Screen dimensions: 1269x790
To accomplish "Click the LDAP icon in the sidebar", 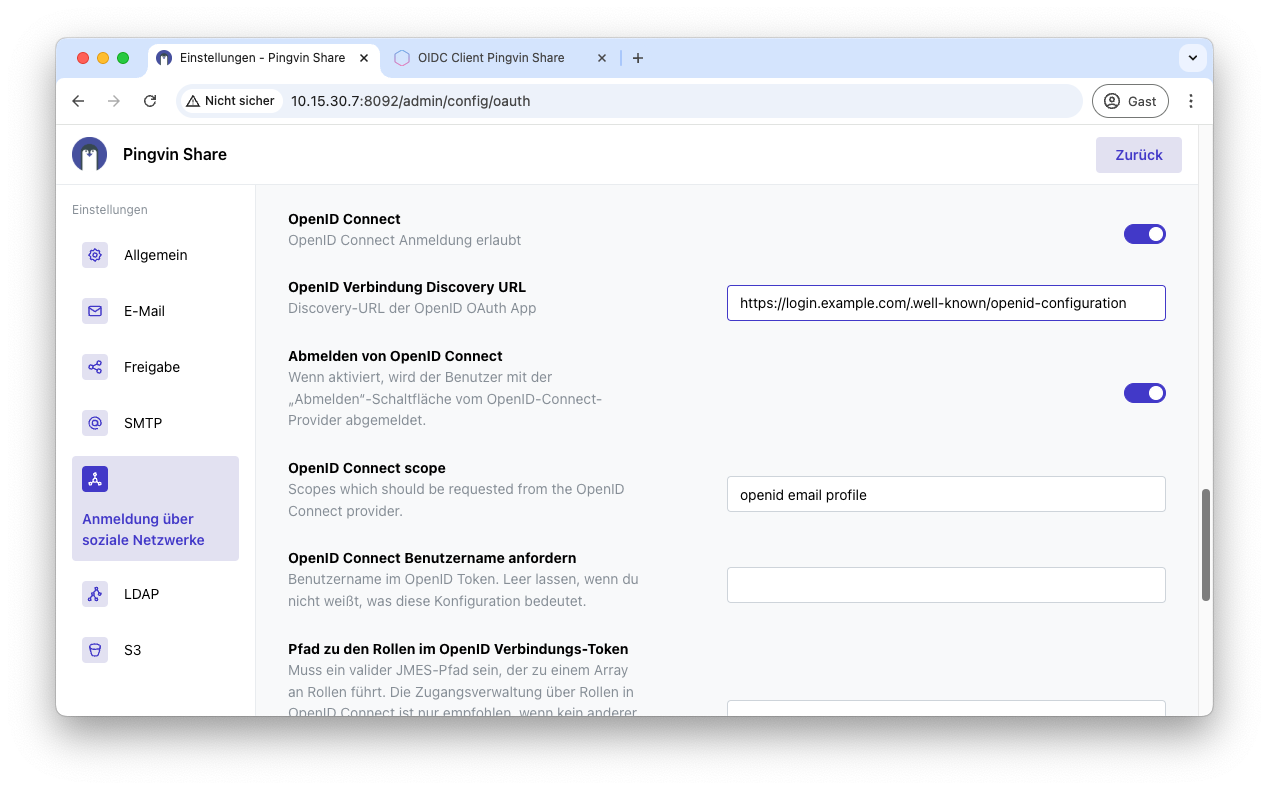I will pyautogui.click(x=94, y=593).
